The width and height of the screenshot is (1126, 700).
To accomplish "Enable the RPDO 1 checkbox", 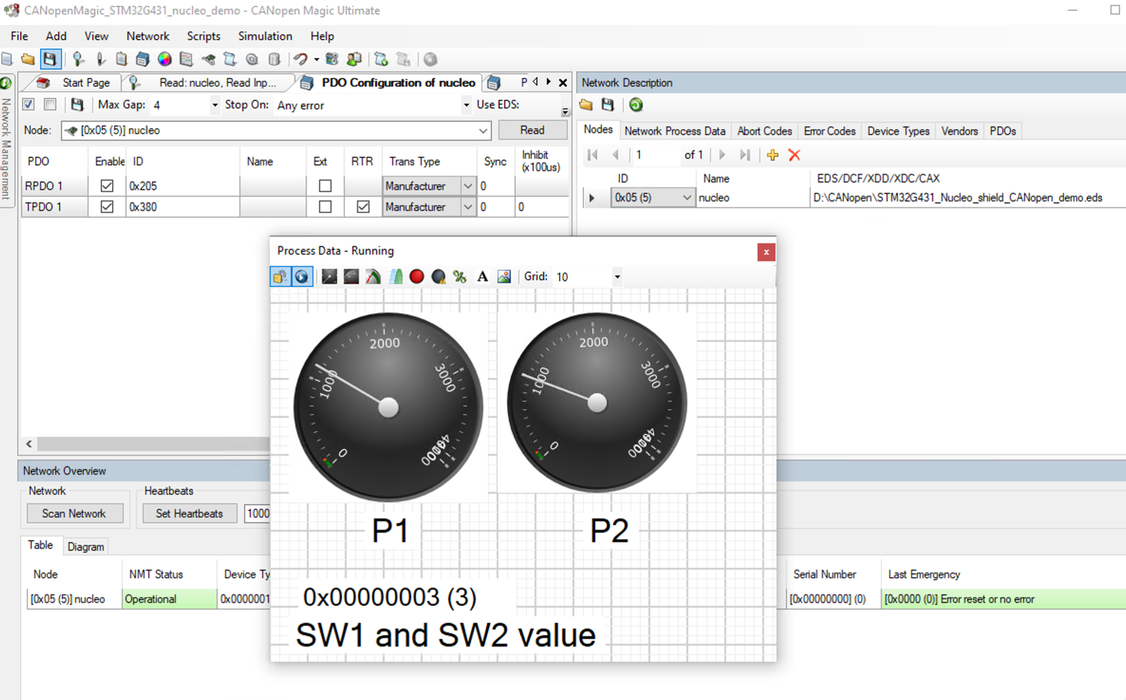I will (105, 185).
